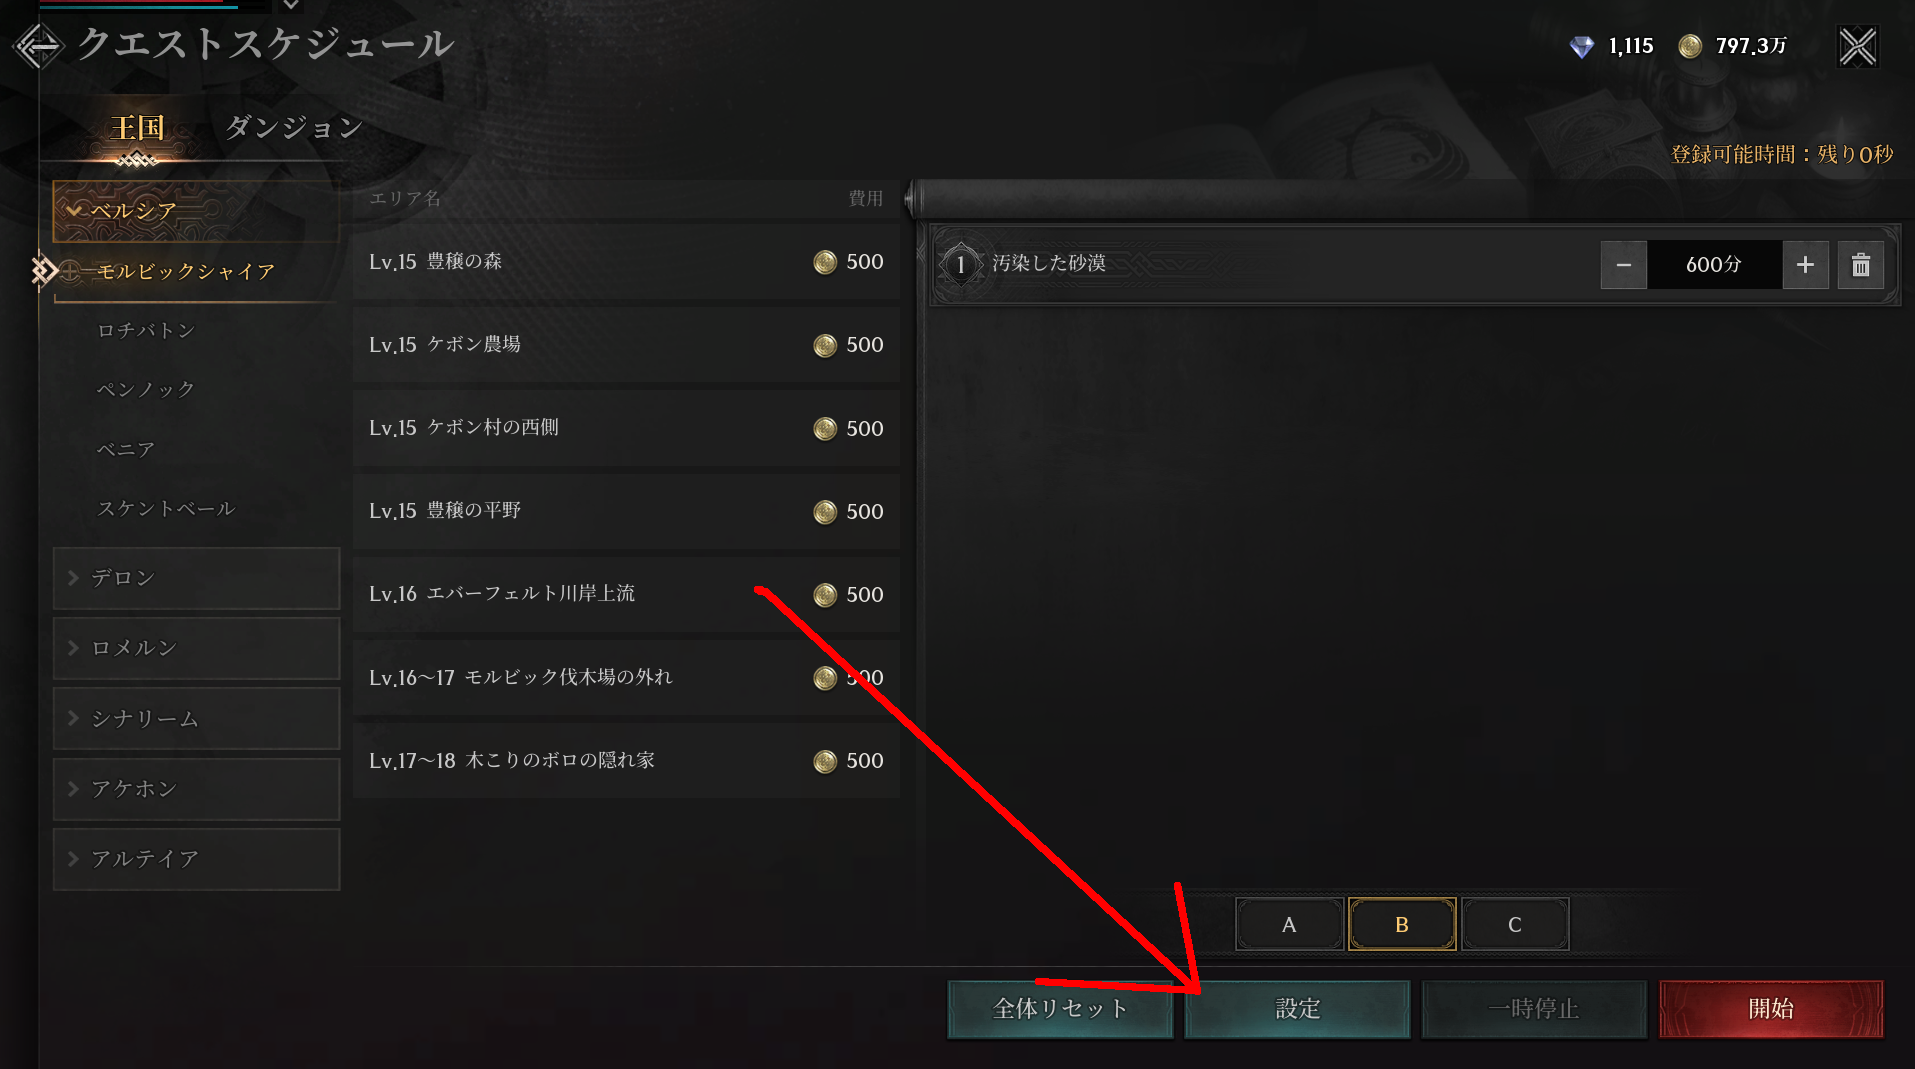Select the ロチバトン sub-area

click(x=146, y=330)
